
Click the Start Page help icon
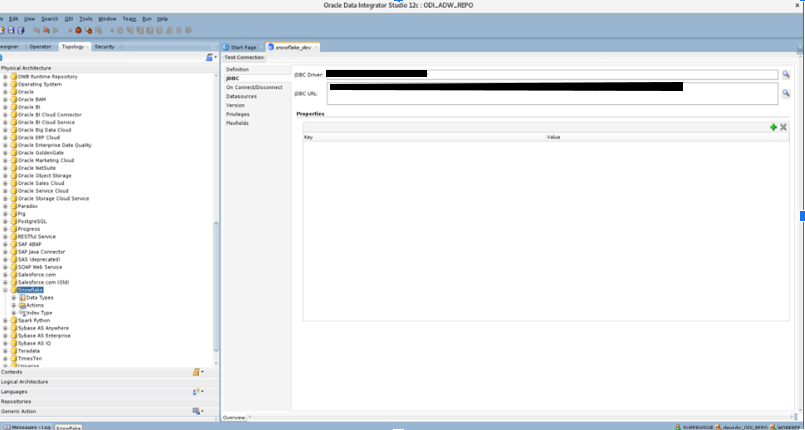226,47
